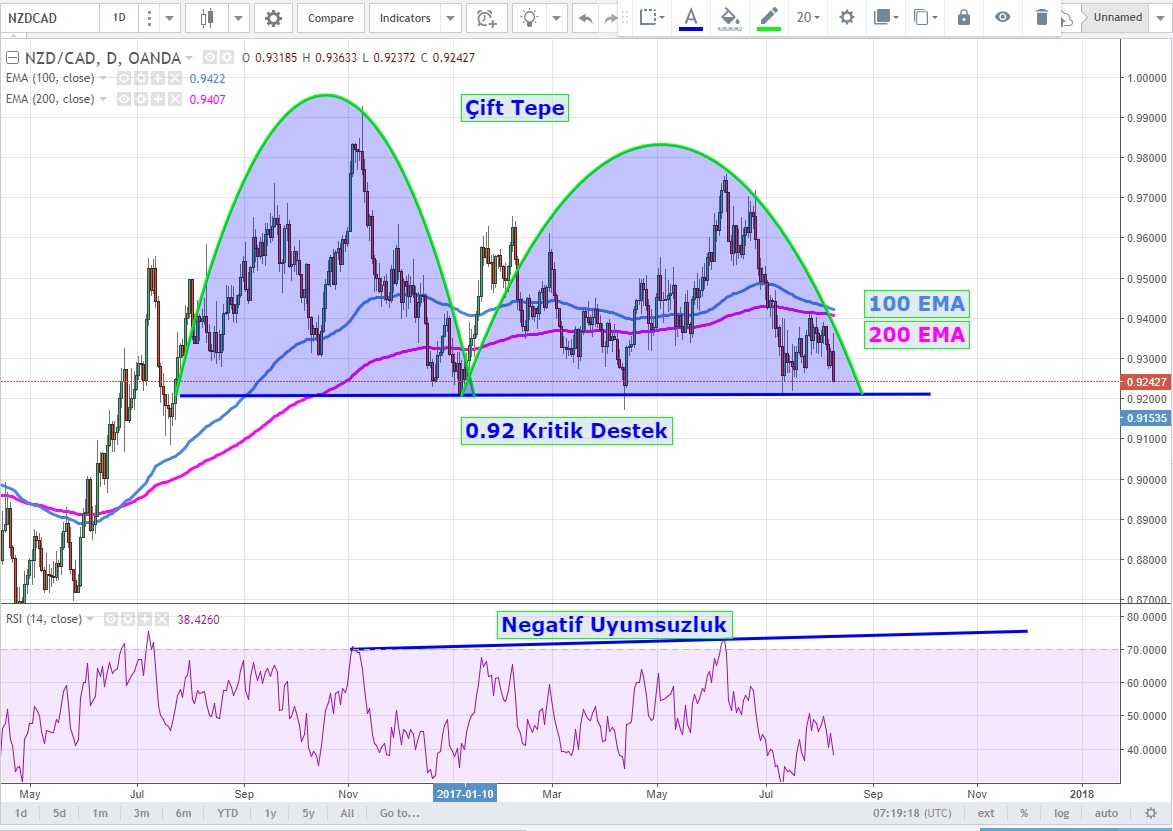Image resolution: width=1173 pixels, height=831 pixels.
Task: Click the candlestick chart style icon
Action: [207, 18]
